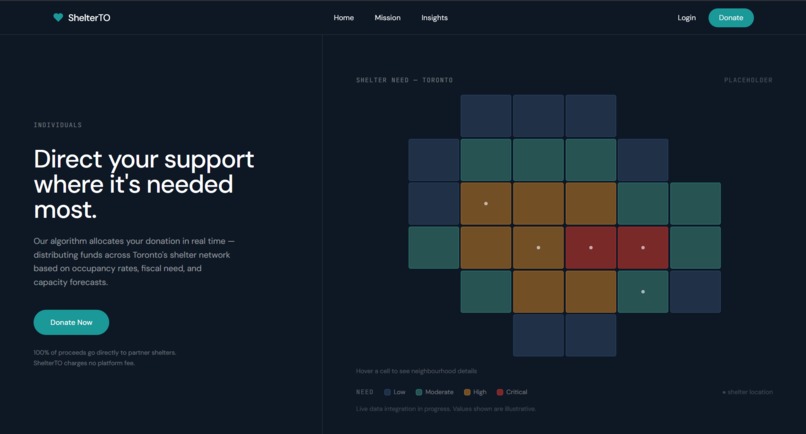Select the Low need legend swatch
Viewport: 806px width, 434px height.
pyautogui.click(x=388, y=392)
